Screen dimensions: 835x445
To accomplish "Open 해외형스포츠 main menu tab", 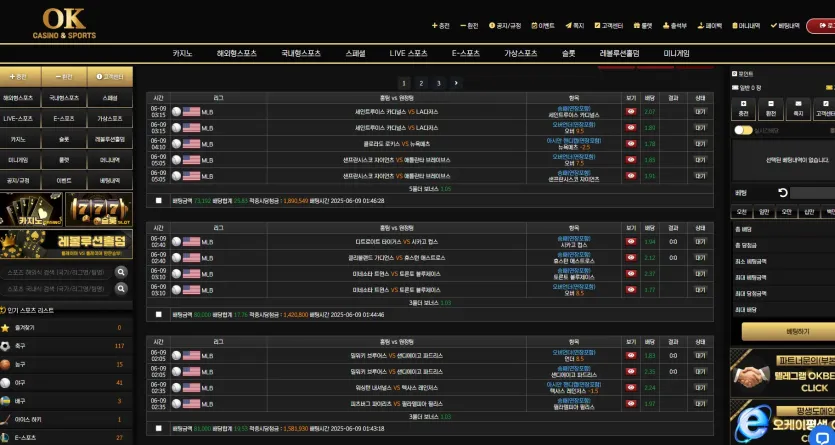I will tap(236, 53).
